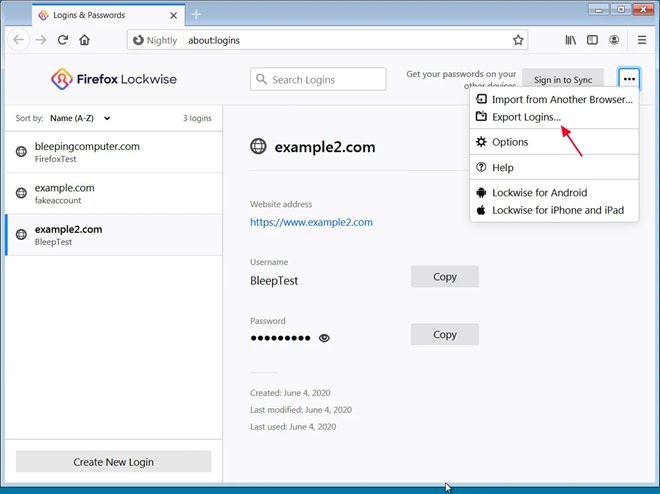Bookmark this page with star icon
The image size is (660, 494).
518,40
